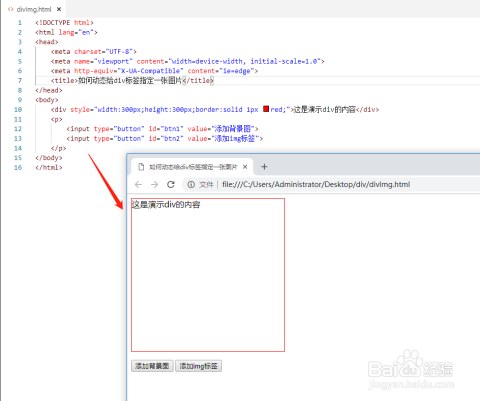This screenshot has width=480, height=401.
Task: Click the site info icon in address bar
Action: (191, 184)
